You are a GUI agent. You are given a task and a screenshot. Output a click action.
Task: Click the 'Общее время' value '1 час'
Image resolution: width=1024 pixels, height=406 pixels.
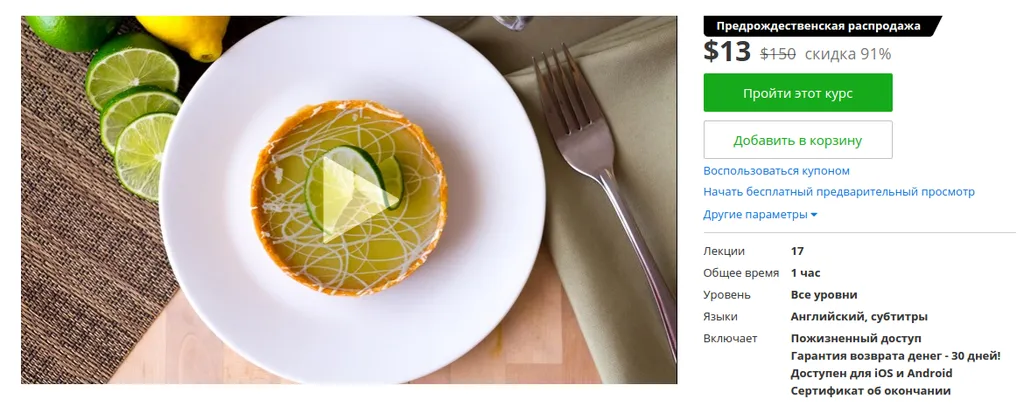(x=805, y=273)
